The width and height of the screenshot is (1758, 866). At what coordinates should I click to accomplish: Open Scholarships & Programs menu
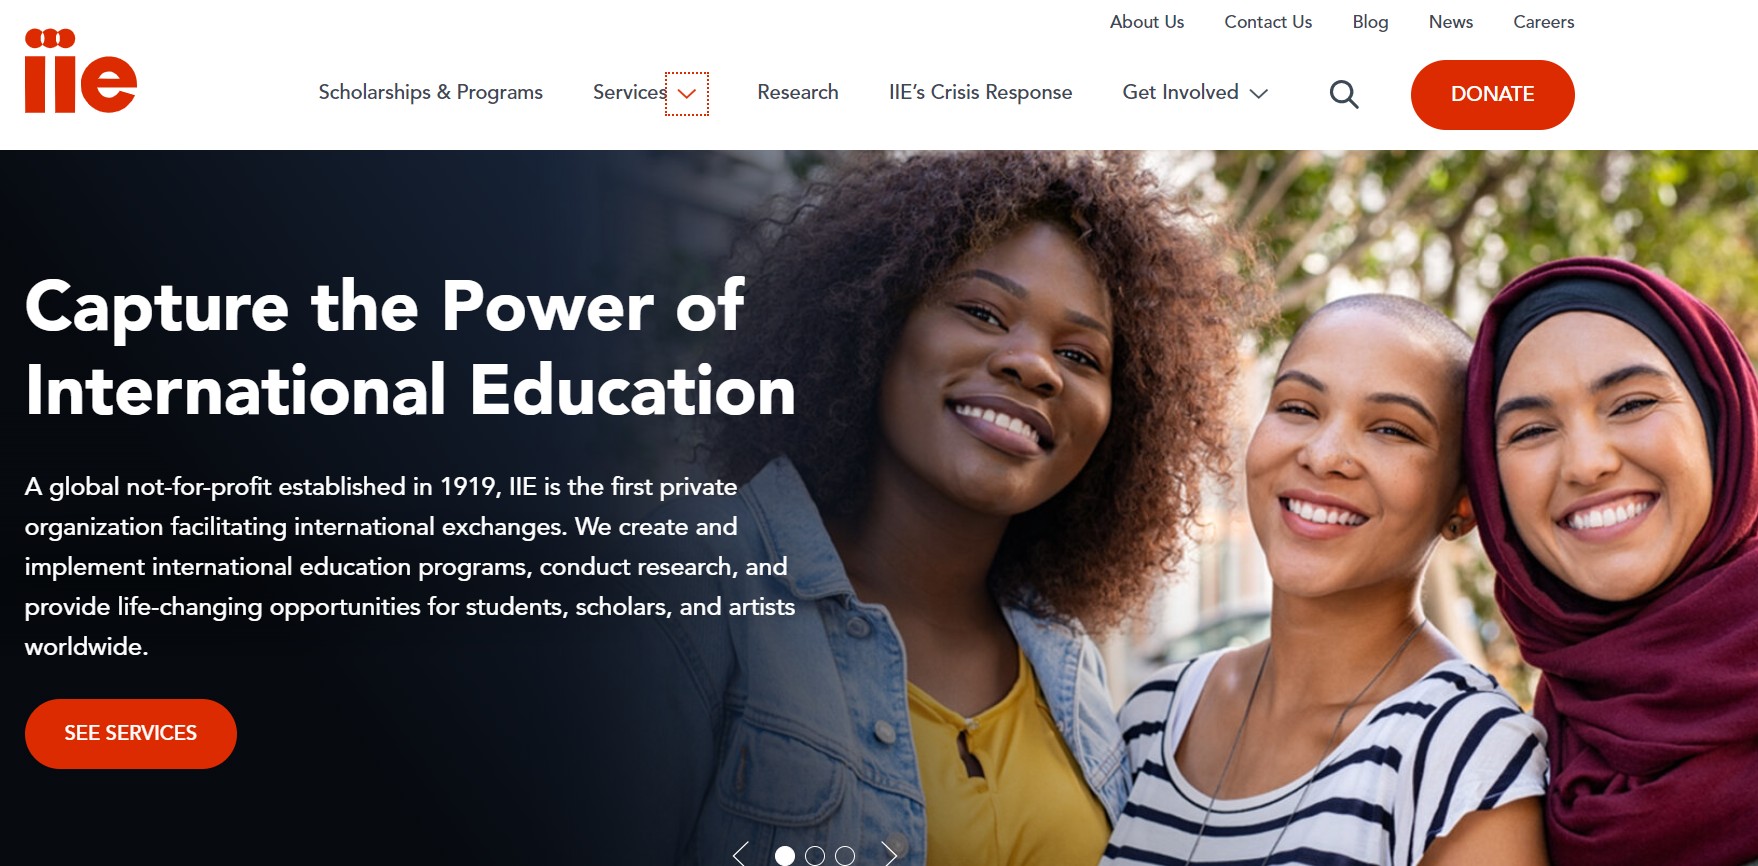pos(430,92)
